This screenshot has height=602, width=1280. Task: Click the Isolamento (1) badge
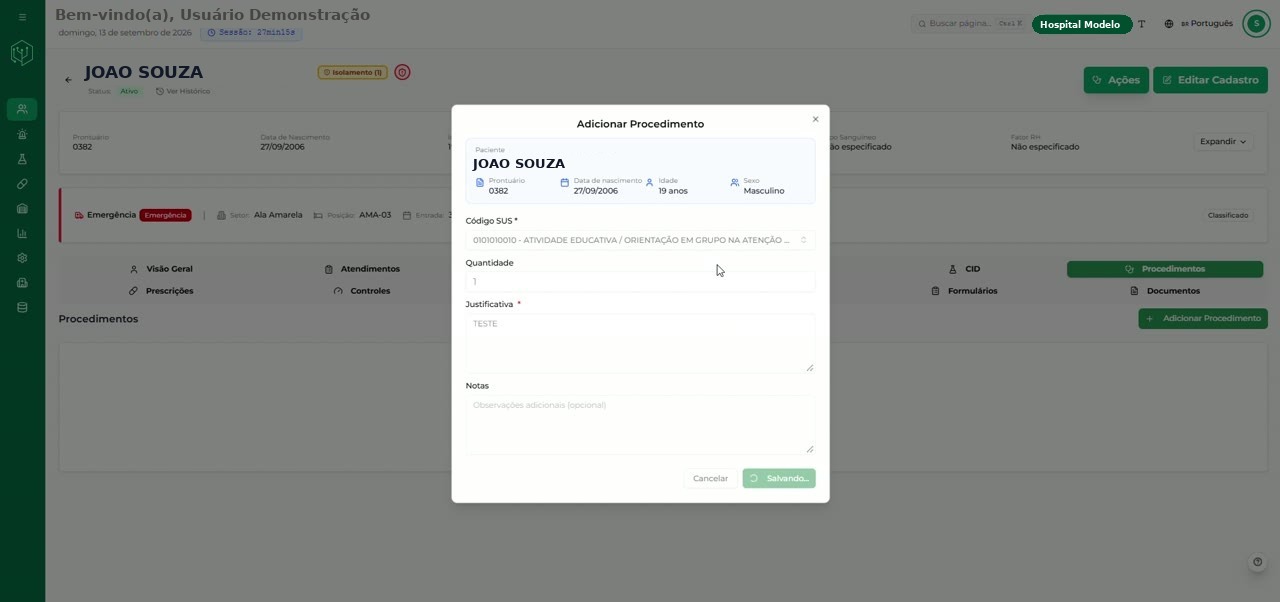[352, 72]
